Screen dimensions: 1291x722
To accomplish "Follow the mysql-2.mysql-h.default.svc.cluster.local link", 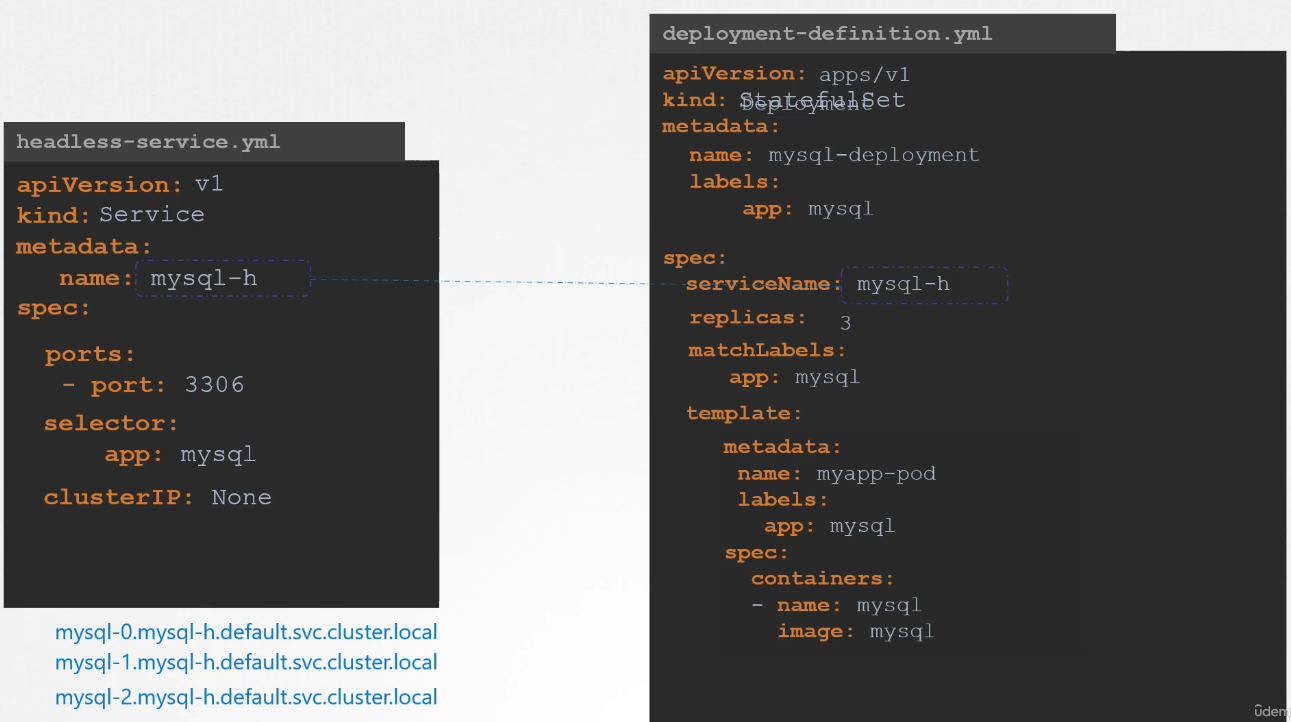I will tap(246, 698).
